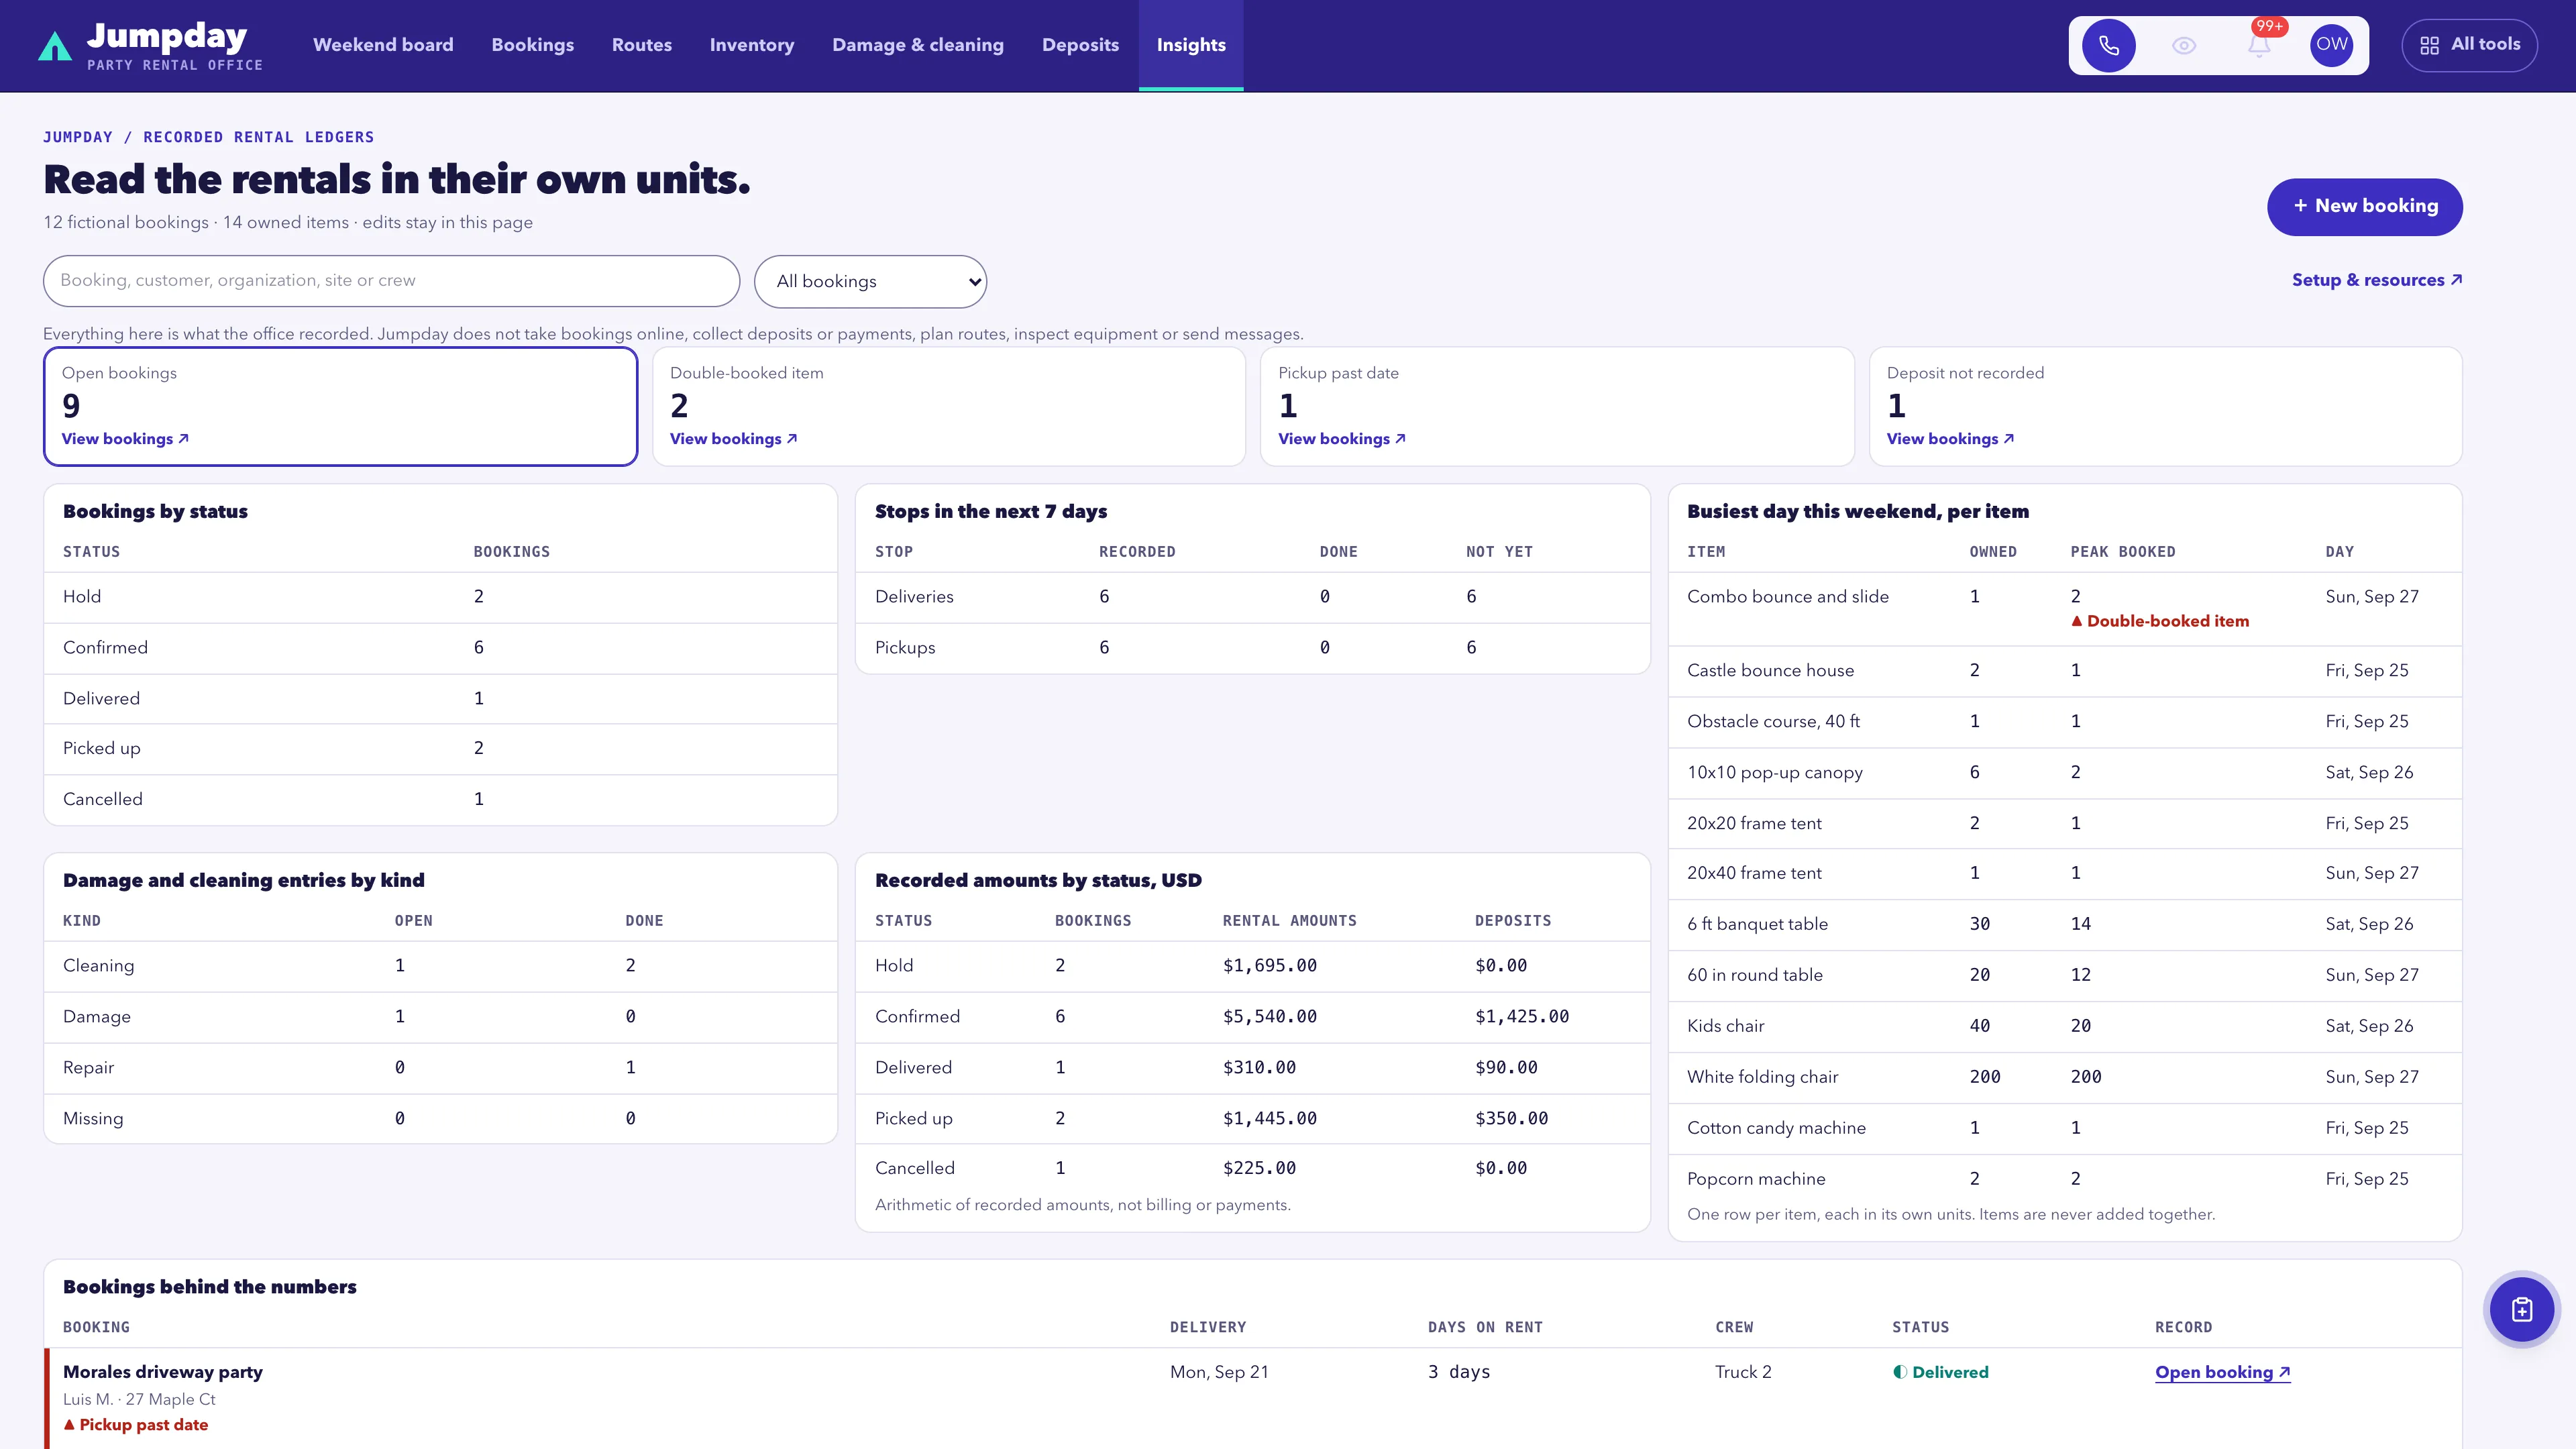
Task: Select the Recorded rental ledgers breadcrumb
Action: [x=258, y=137]
